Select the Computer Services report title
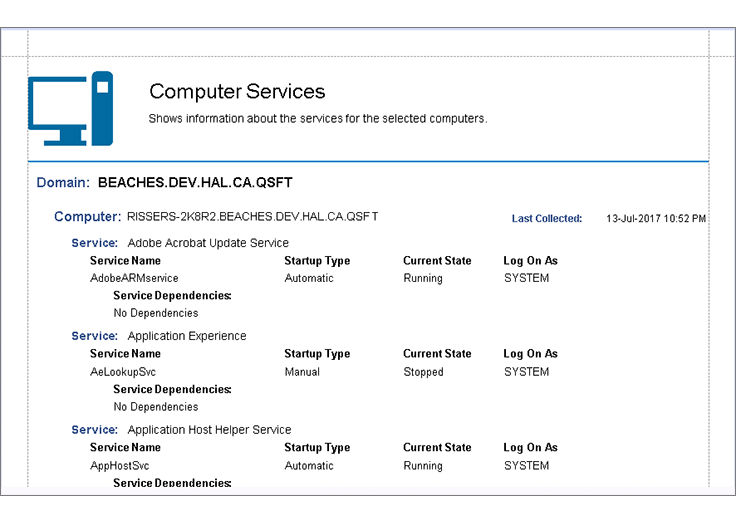 pyautogui.click(x=237, y=92)
